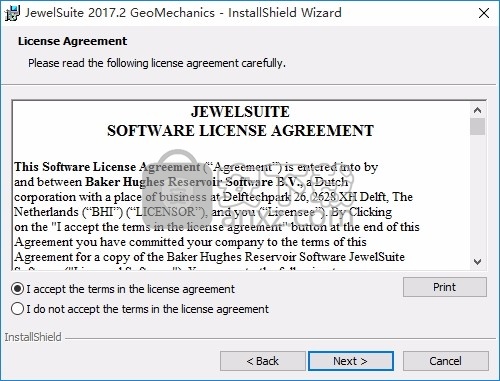Screen dimensions: 500x381
Task: Proceed with the Next button
Action: (351, 361)
